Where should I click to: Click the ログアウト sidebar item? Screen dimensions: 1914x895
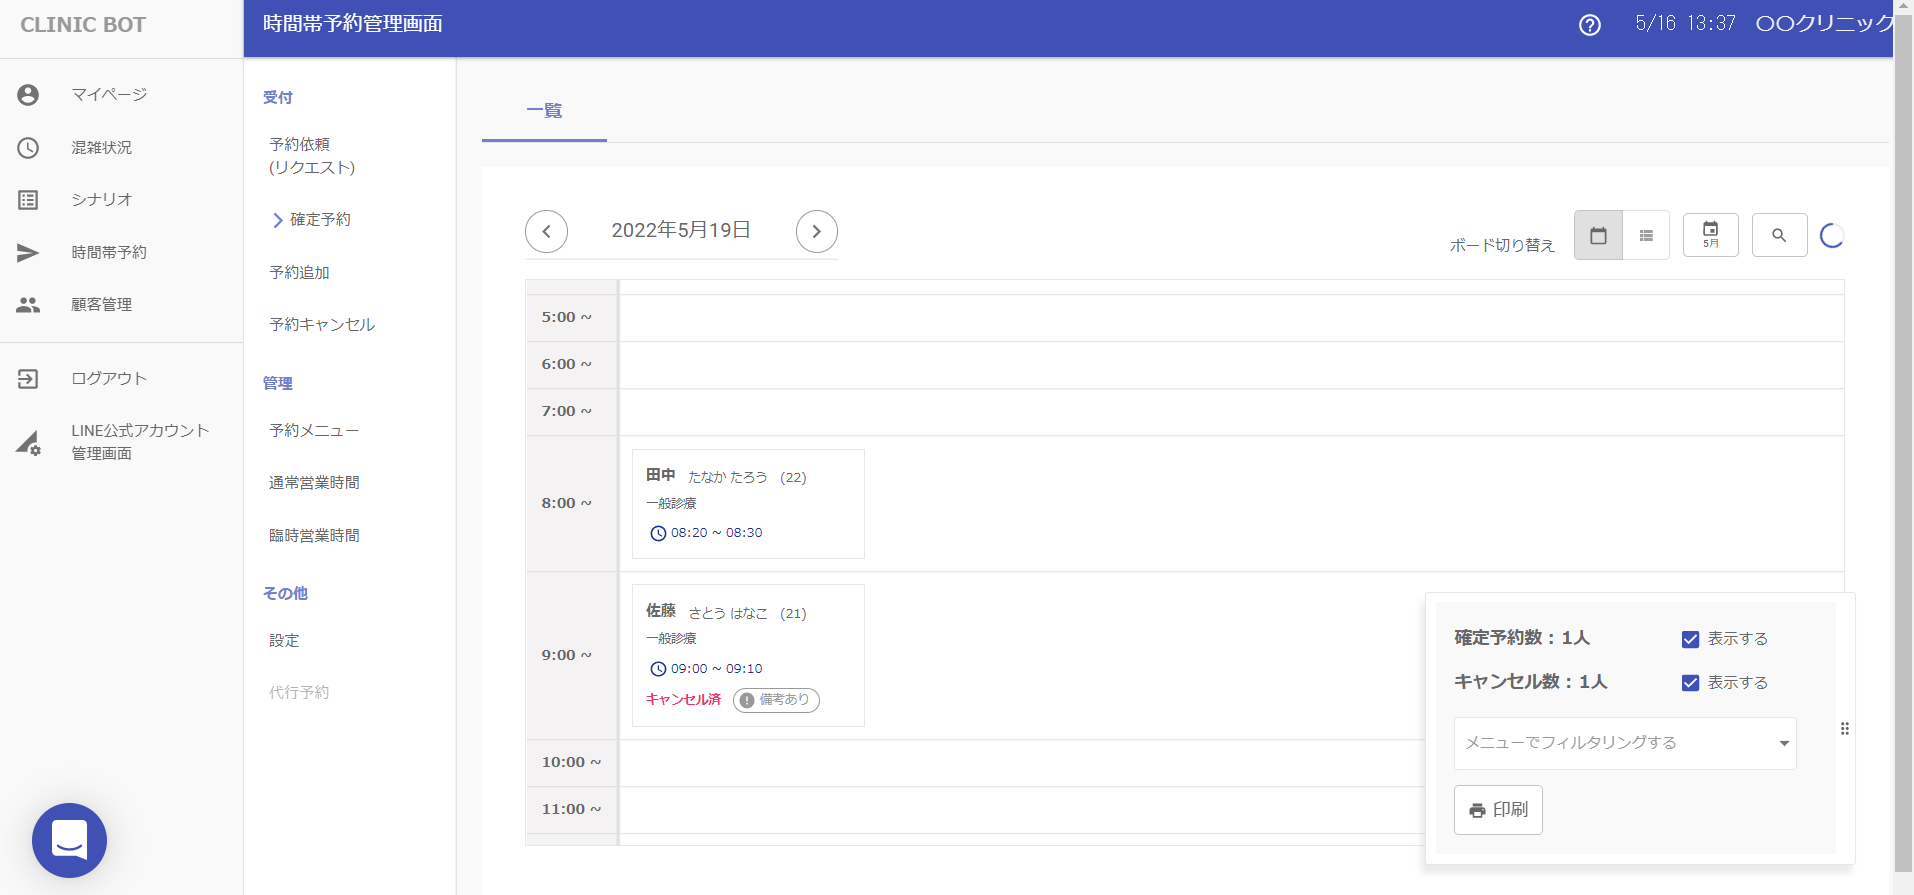tap(108, 379)
